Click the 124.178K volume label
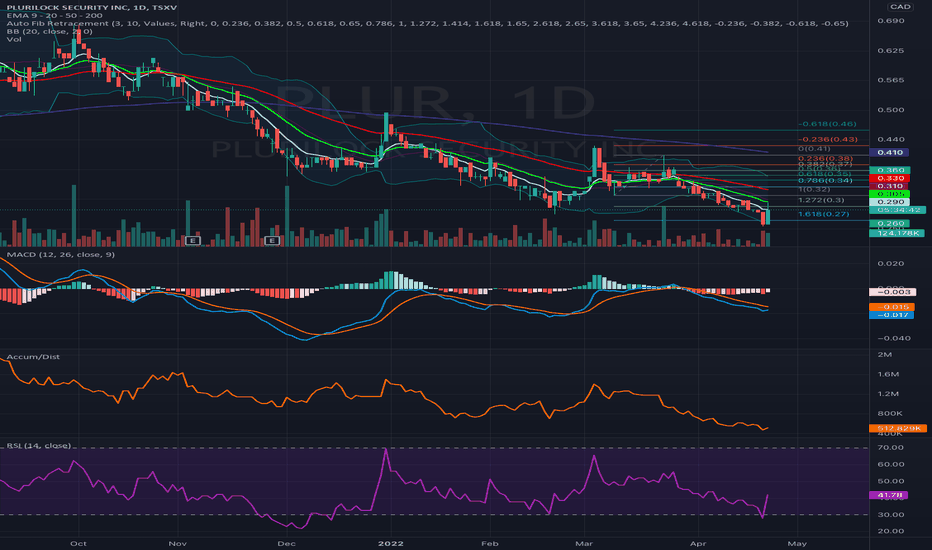Screen dimensions: 932x550 [x=897, y=233]
